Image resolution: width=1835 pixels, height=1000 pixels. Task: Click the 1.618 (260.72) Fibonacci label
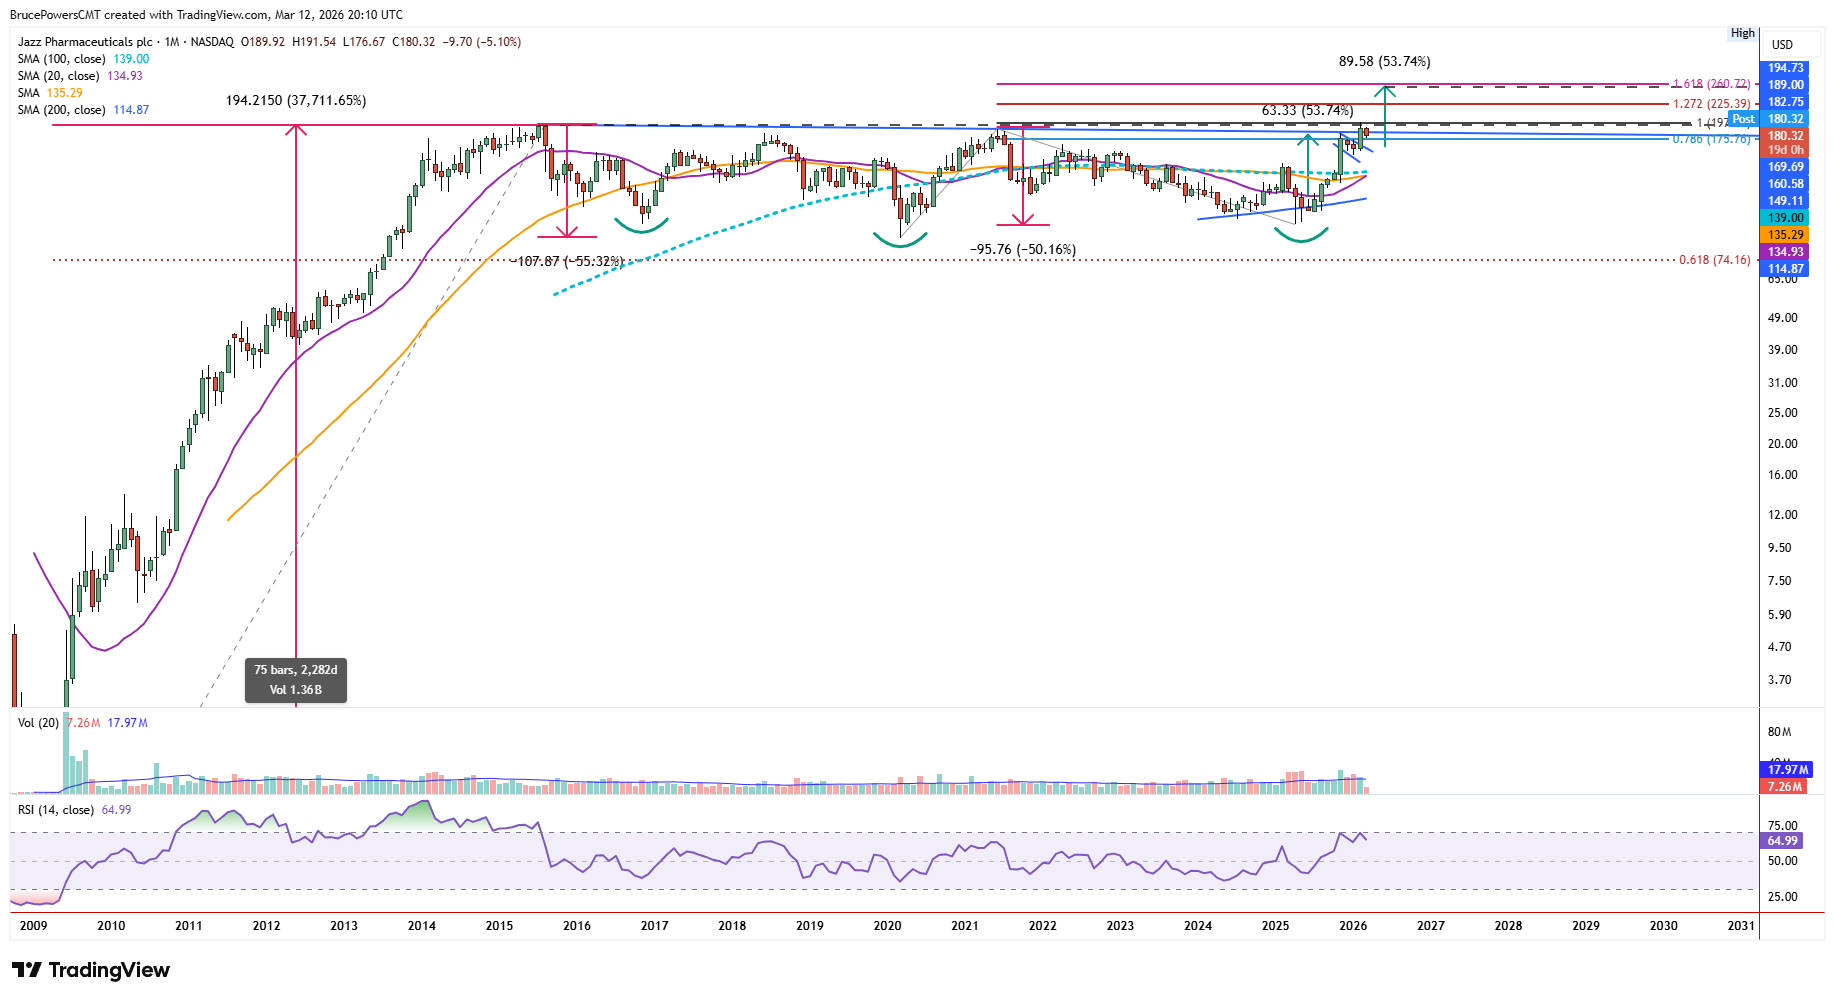1712,84
